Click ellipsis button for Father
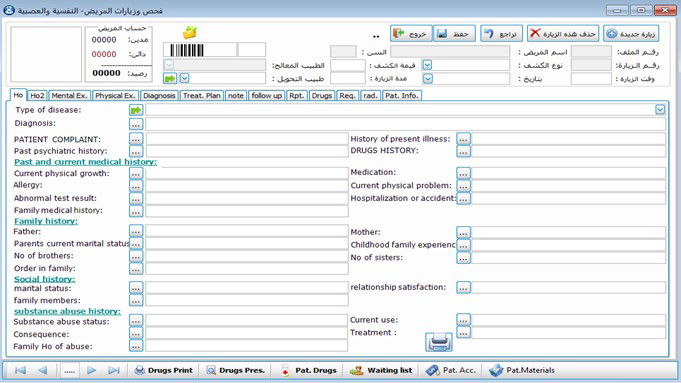This screenshot has height=383, width=681. [x=136, y=231]
